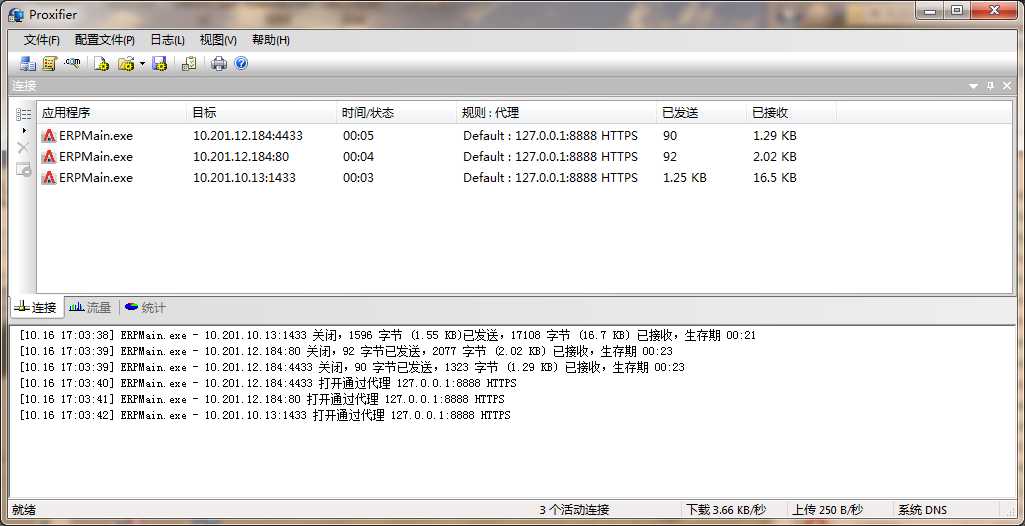Click the blue help question mark icon
Image resolution: width=1025 pixels, height=526 pixels.
(241, 64)
